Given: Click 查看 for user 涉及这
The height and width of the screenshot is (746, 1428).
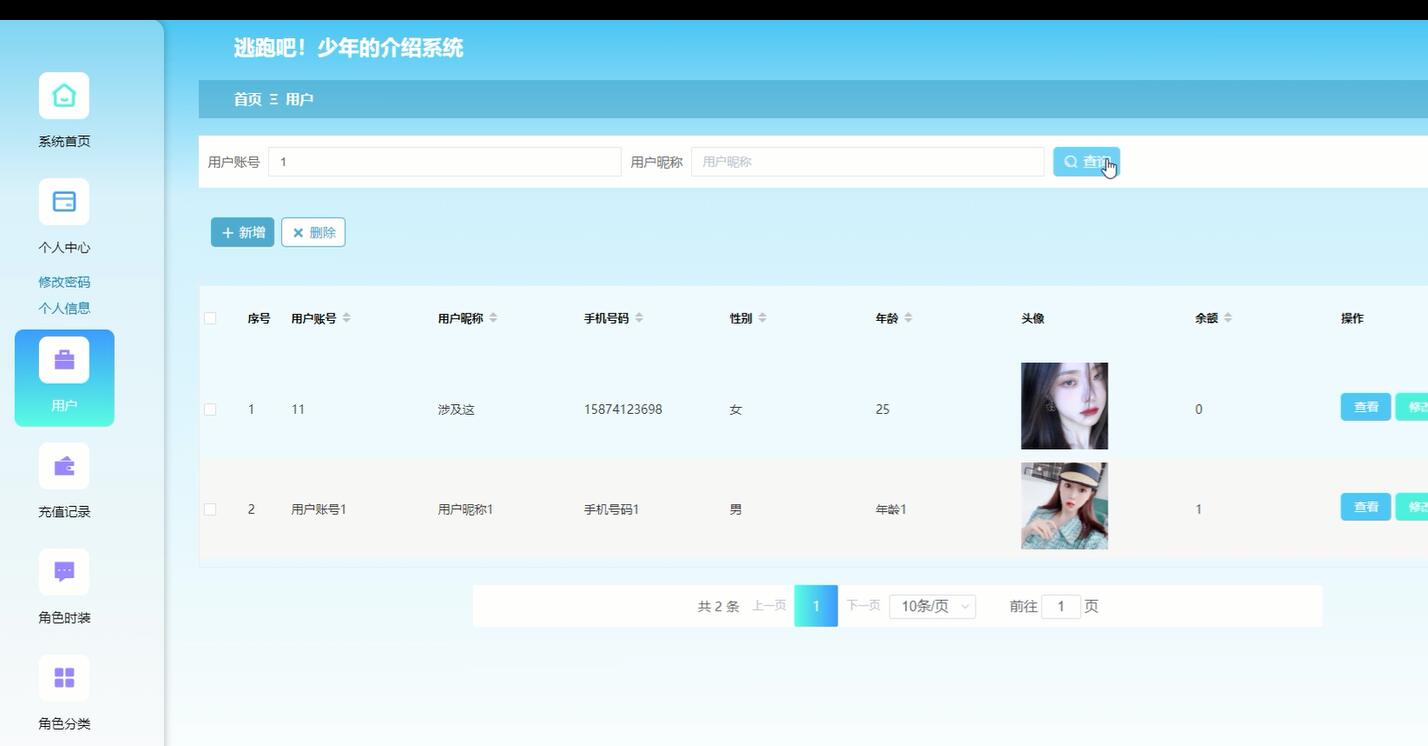Looking at the screenshot, I should (x=1364, y=407).
